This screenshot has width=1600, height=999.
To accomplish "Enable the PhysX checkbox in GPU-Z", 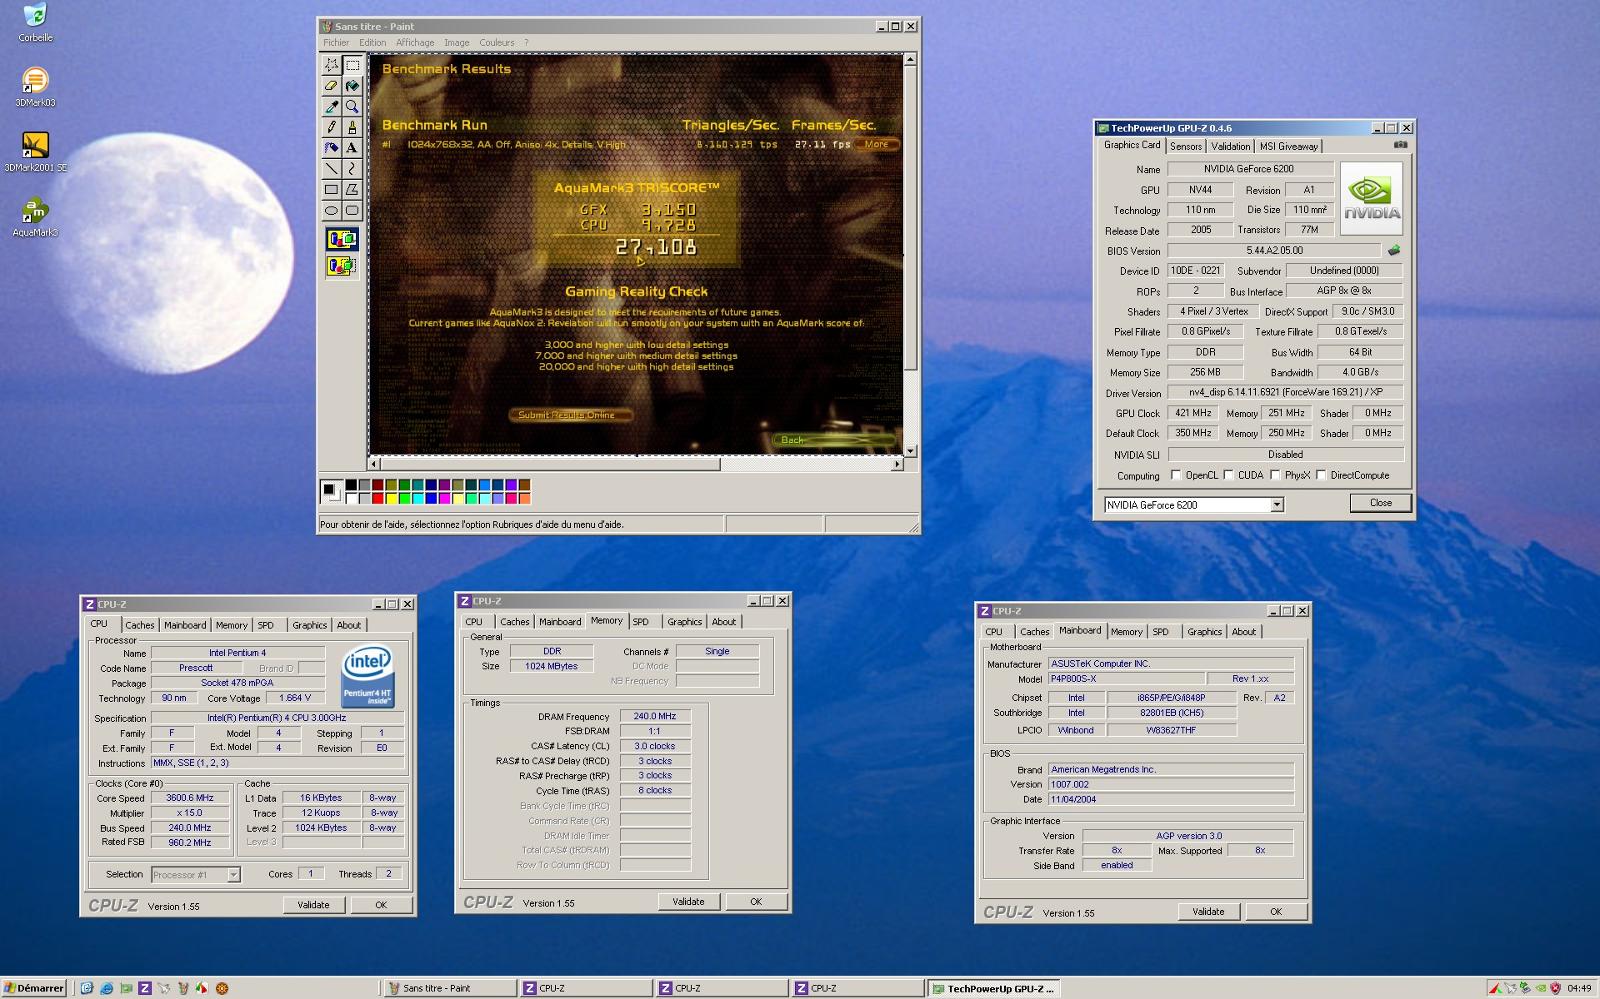I will [x=1275, y=475].
